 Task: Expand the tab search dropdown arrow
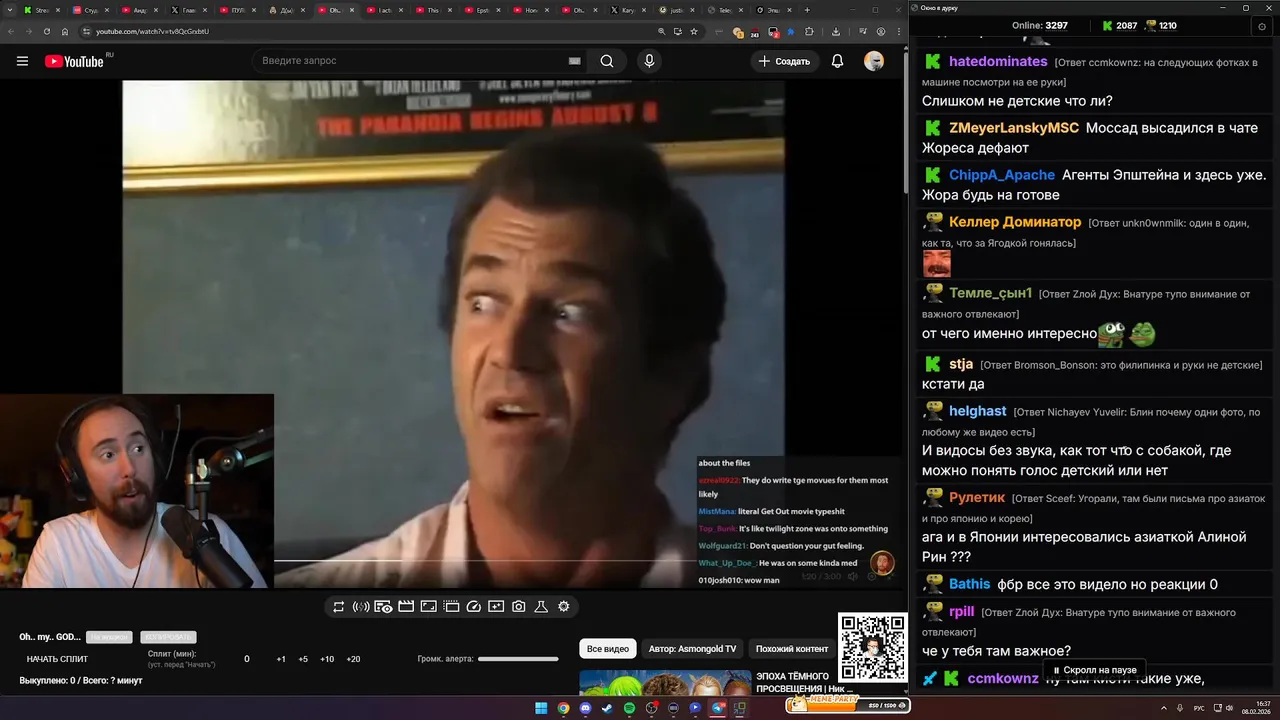[10, 10]
